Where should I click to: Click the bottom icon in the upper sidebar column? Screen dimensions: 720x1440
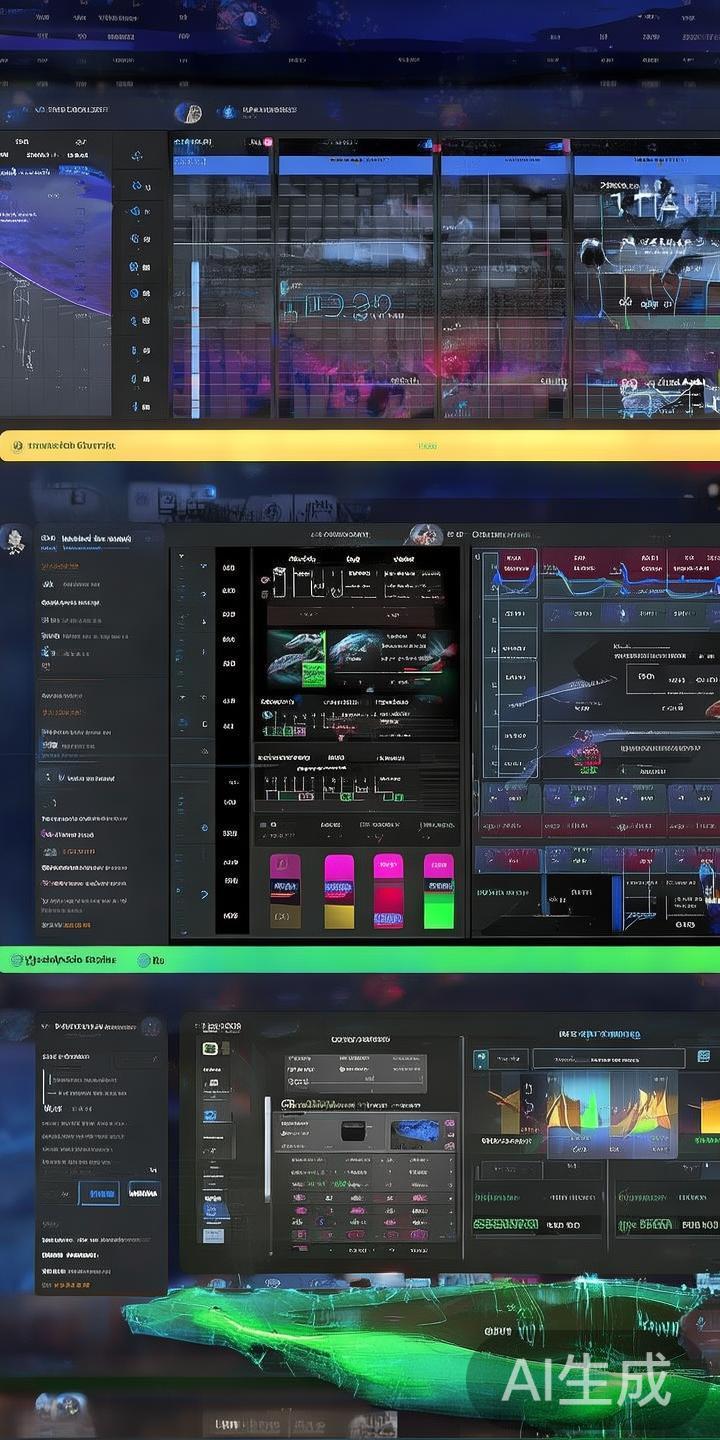(136, 407)
